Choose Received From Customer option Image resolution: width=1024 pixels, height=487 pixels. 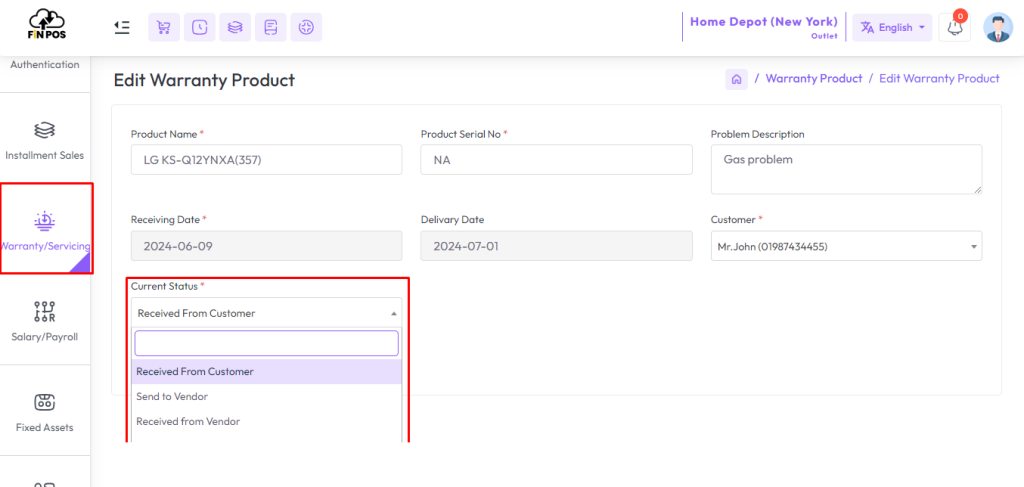[x=266, y=371]
